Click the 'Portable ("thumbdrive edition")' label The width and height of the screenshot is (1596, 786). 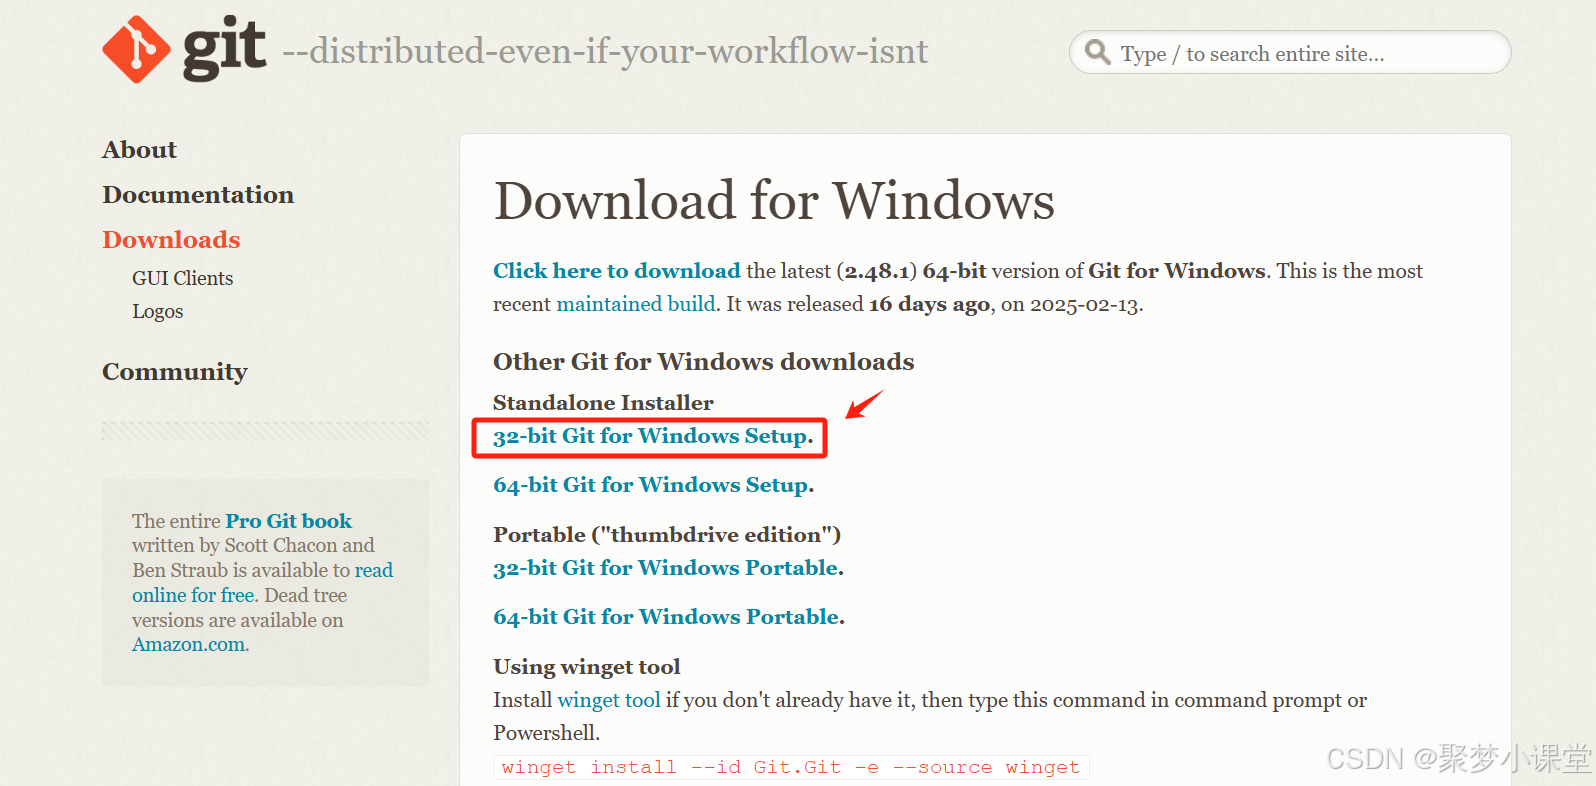coord(667,535)
